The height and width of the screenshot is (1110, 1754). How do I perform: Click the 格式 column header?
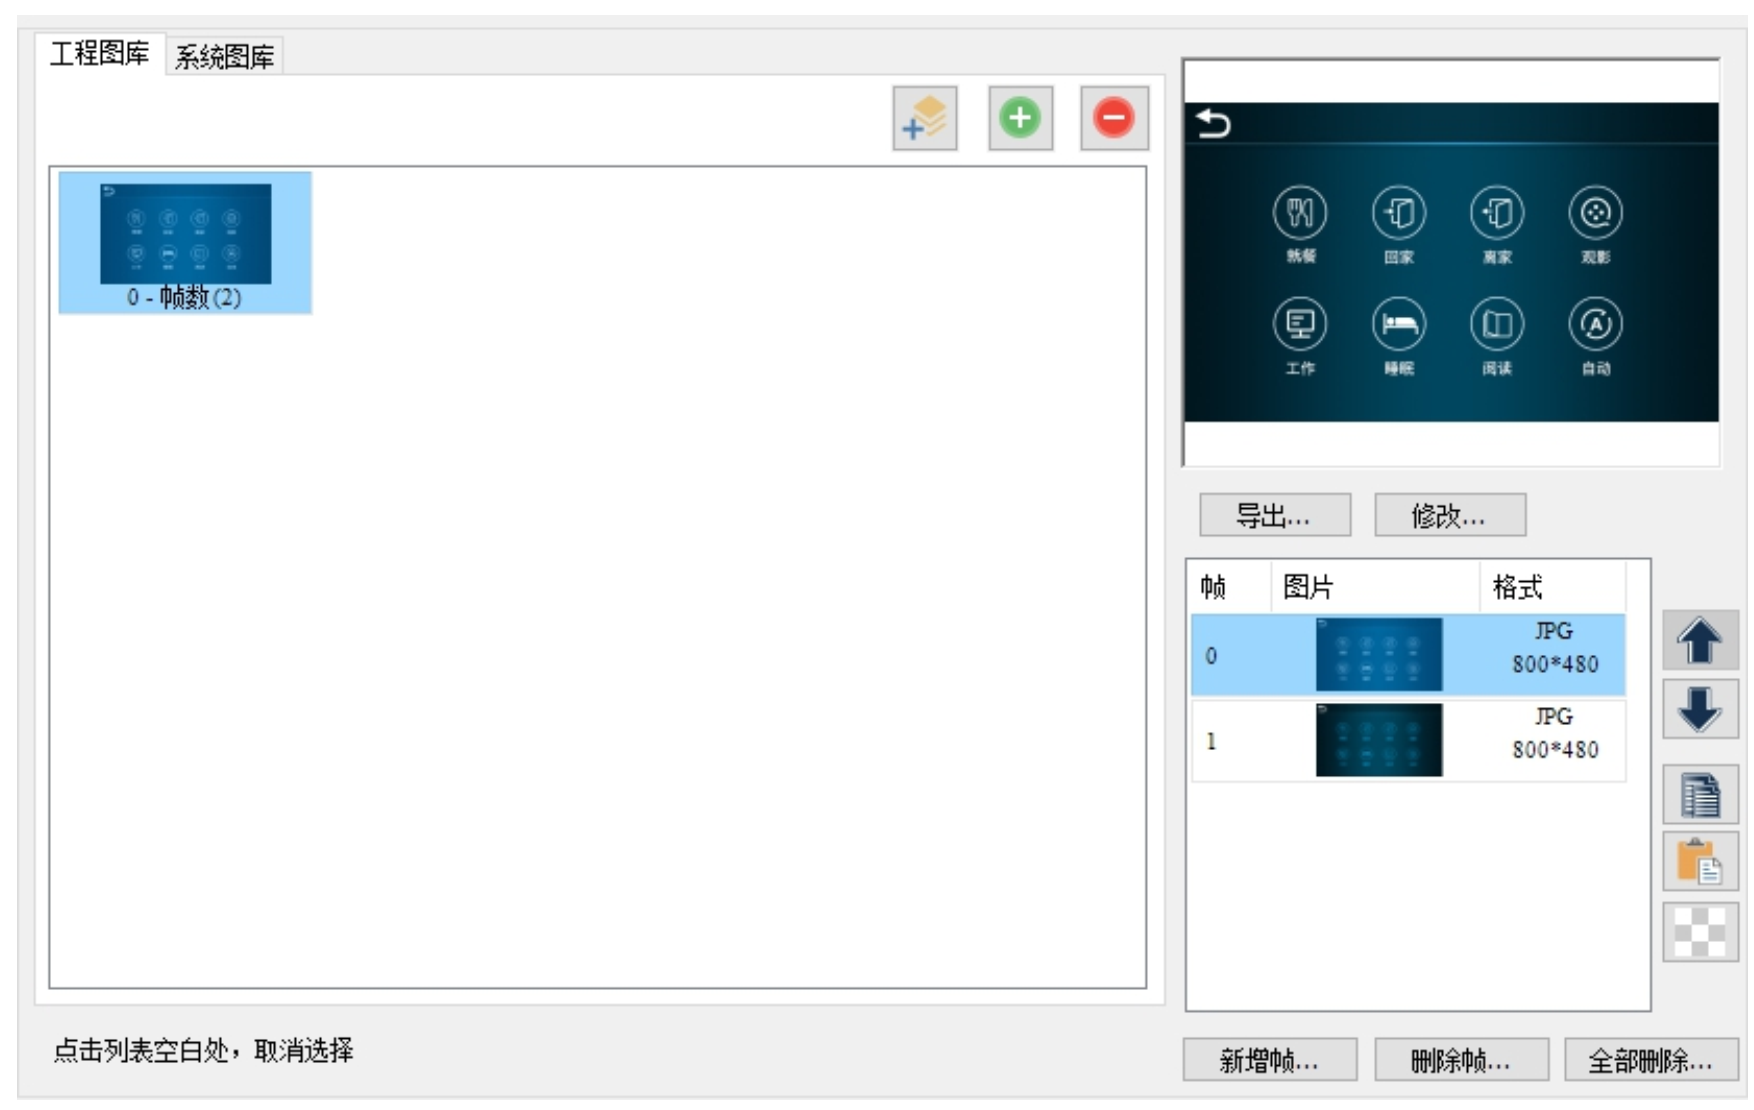click(1550, 587)
